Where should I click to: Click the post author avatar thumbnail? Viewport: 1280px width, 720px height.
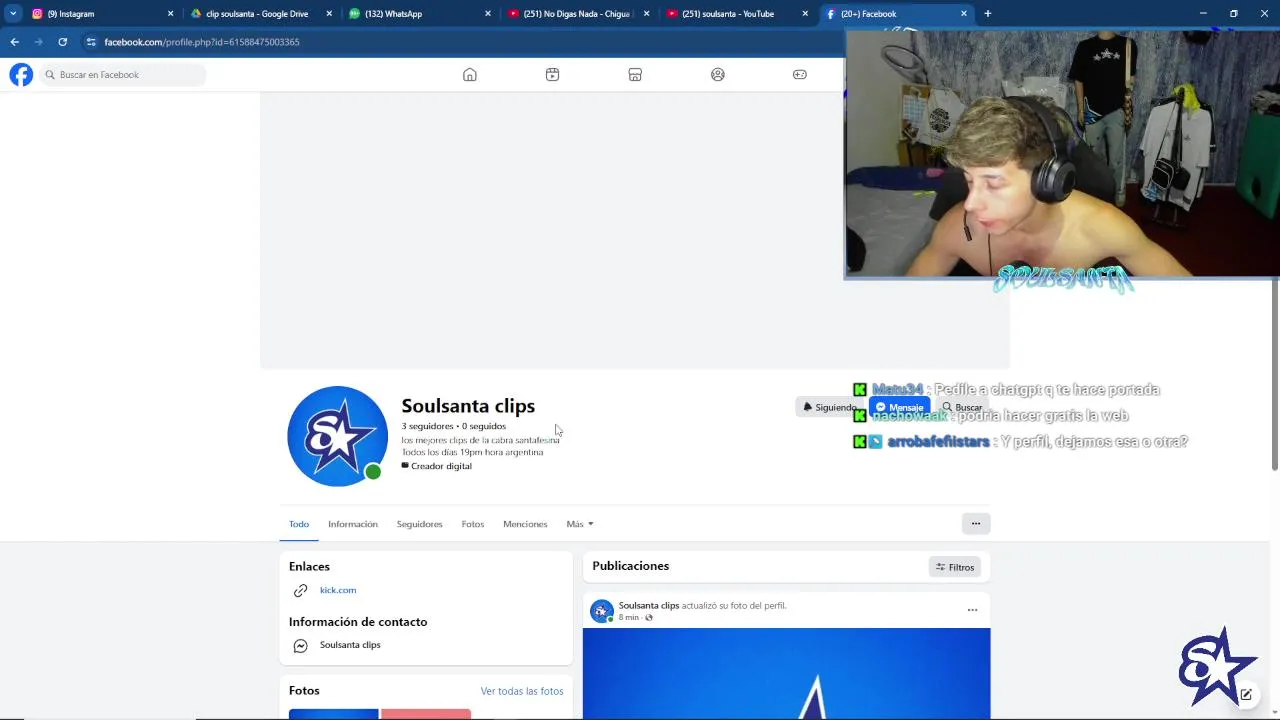602,611
